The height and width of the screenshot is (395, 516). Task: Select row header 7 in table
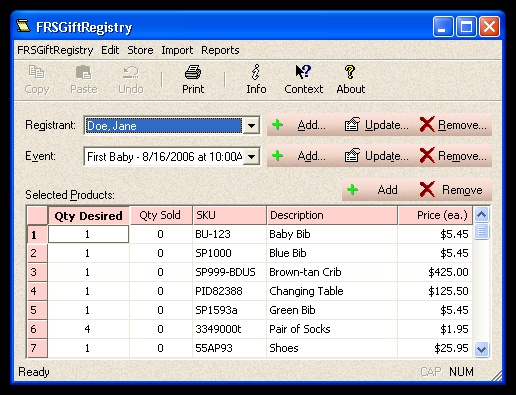[37, 348]
